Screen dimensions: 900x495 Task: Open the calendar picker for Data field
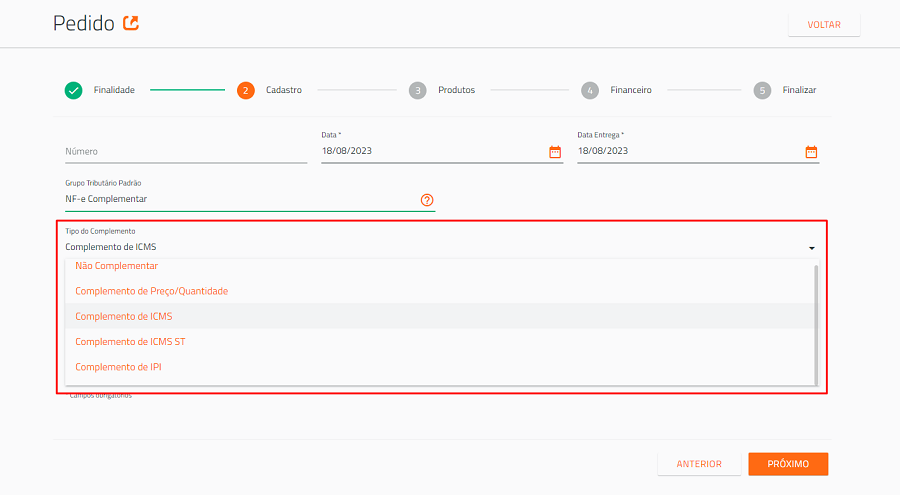555,152
